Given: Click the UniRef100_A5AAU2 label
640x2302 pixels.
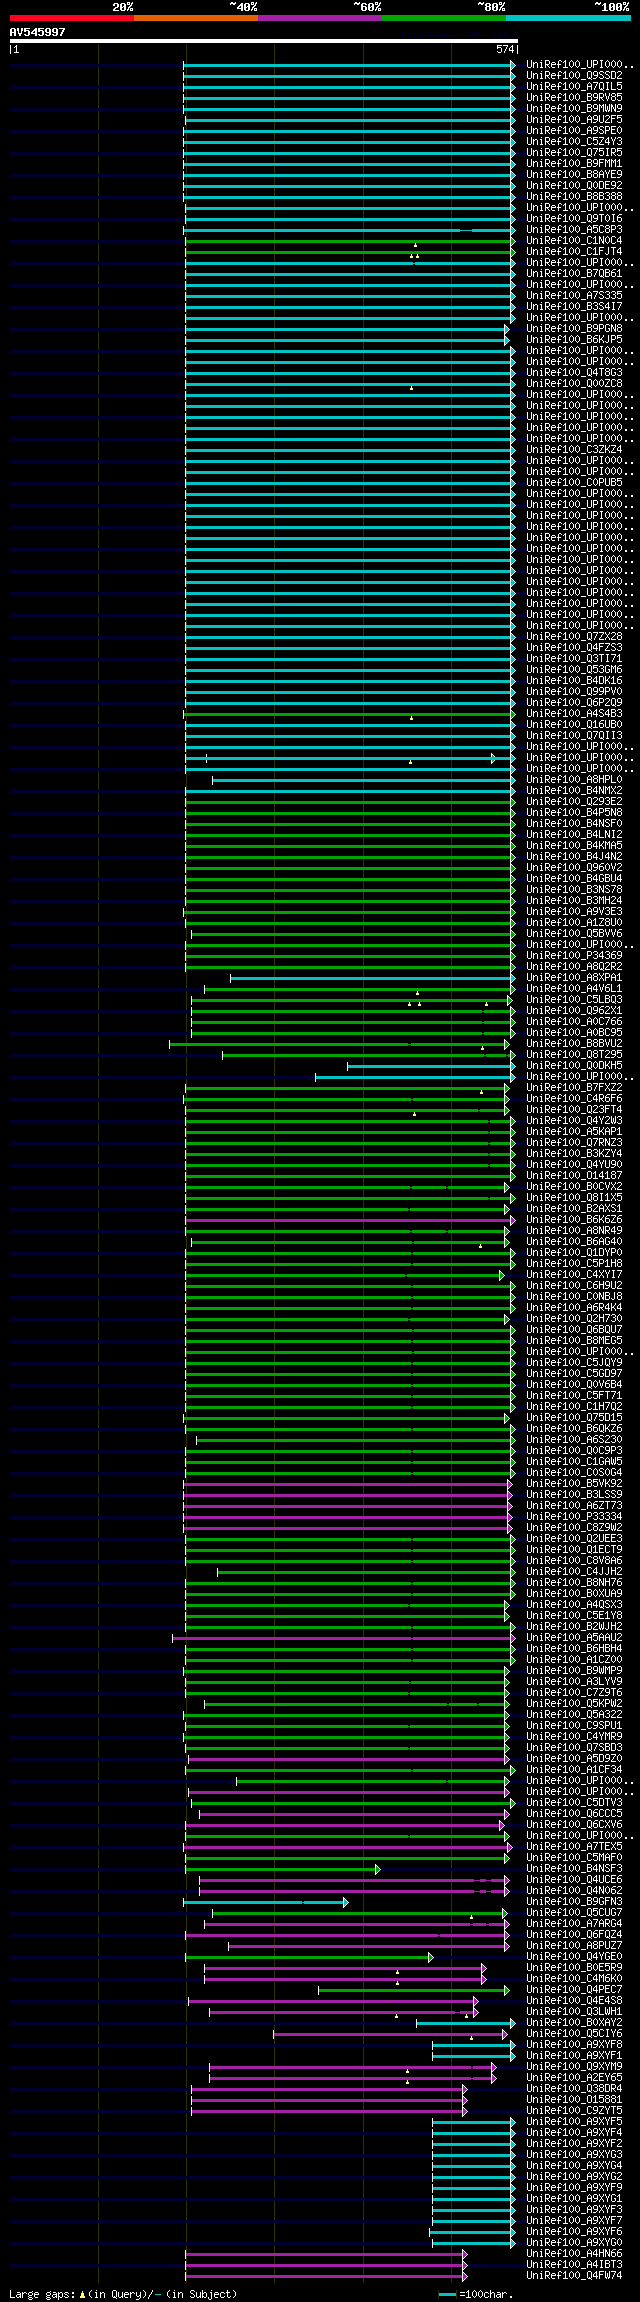Looking at the screenshot, I should pos(574,1637).
